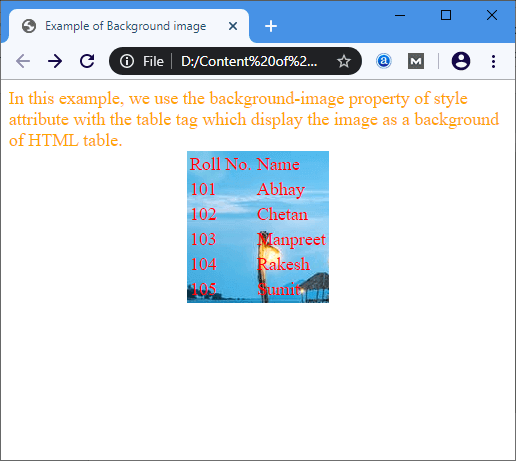
Task: Click the '101' table cell
Action: 203,189
